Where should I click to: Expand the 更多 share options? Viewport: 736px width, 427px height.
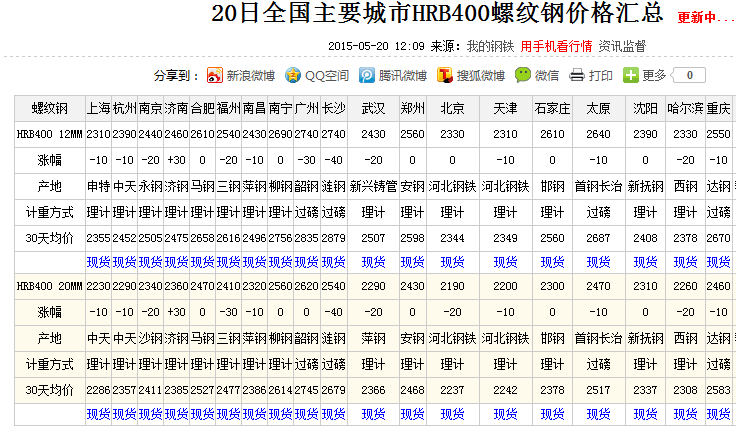[654, 76]
